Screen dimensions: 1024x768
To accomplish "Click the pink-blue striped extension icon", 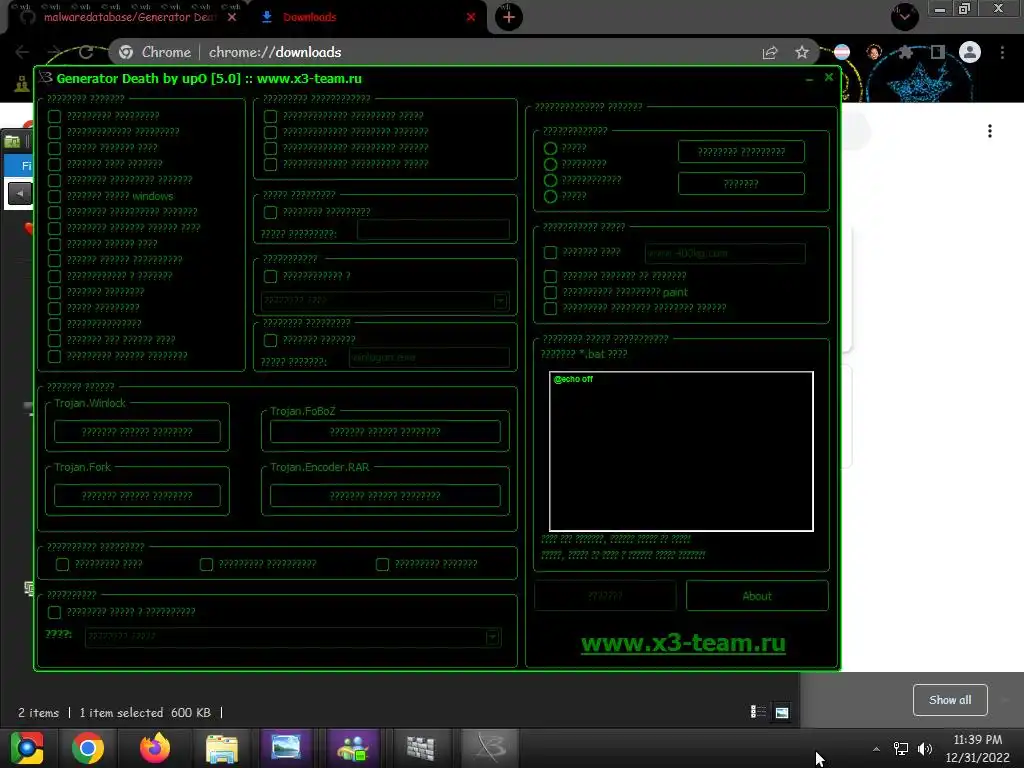I will point(842,52).
